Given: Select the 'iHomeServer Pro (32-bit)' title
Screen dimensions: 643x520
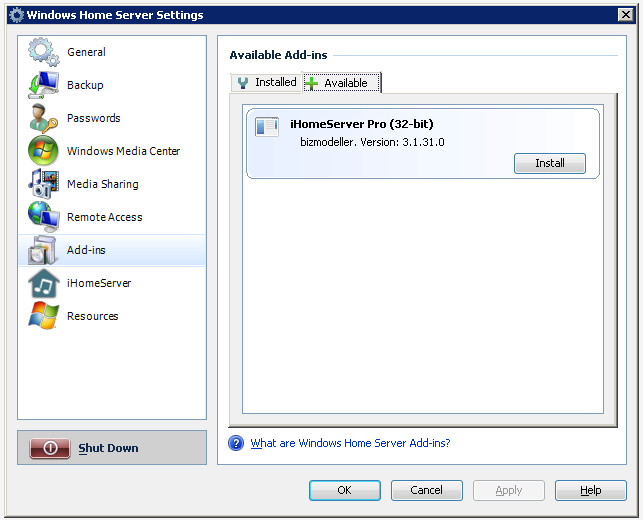Looking at the screenshot, I should click(x=362, y=124).
